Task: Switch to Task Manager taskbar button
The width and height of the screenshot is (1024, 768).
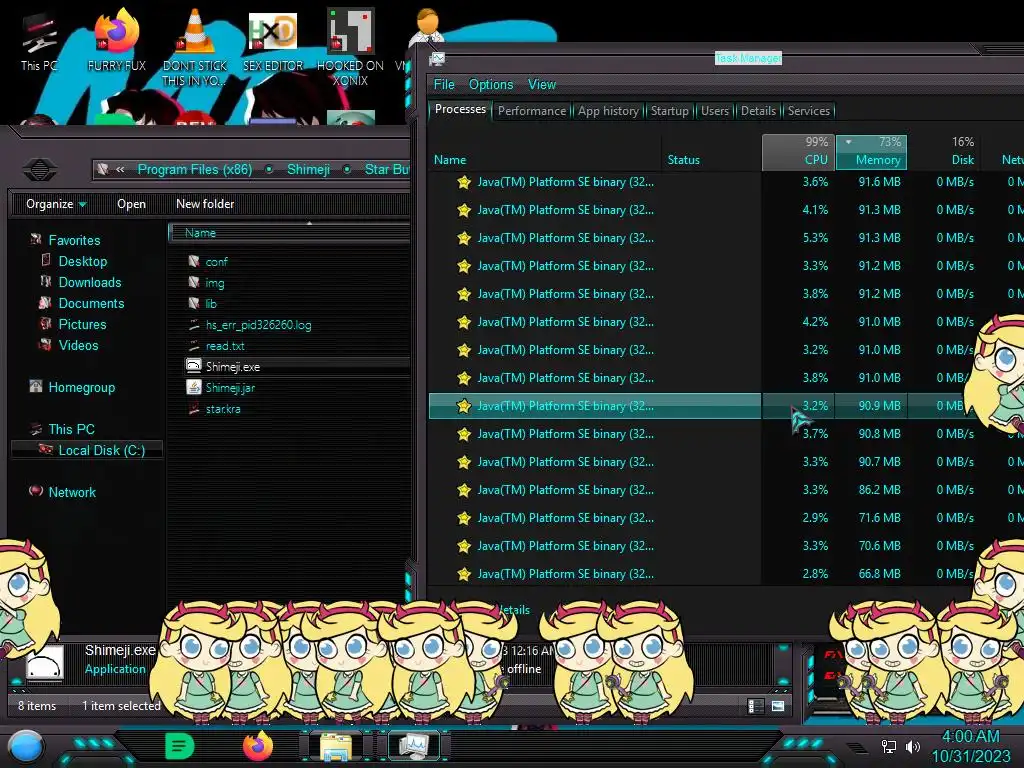Action: click(x=414, y=746)
